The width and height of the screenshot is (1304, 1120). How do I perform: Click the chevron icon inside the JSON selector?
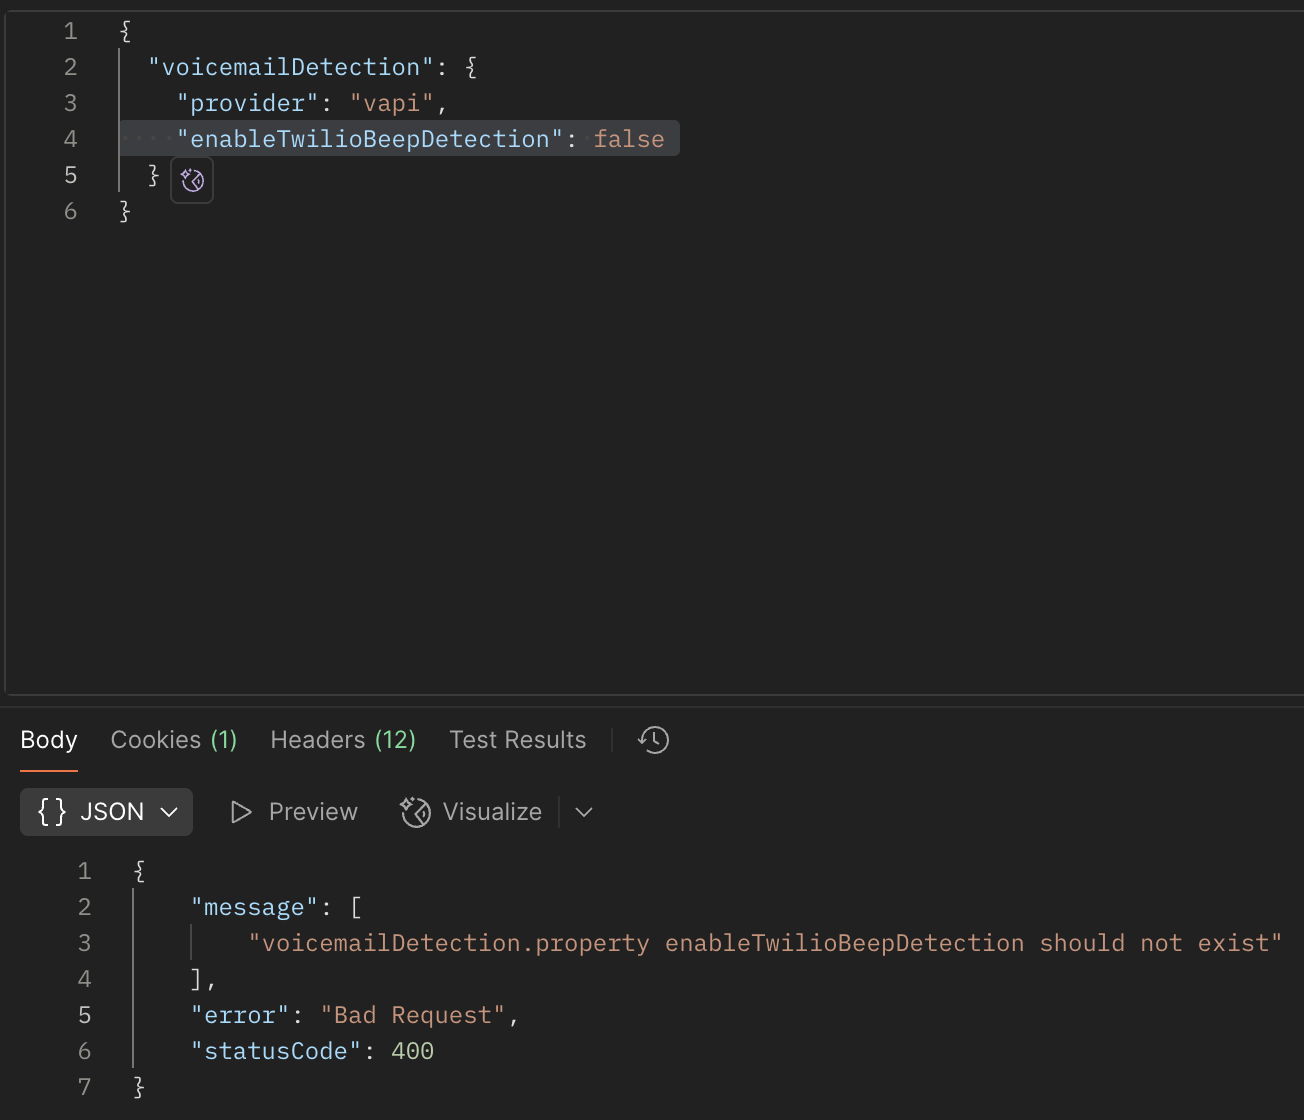coord(167,812)
